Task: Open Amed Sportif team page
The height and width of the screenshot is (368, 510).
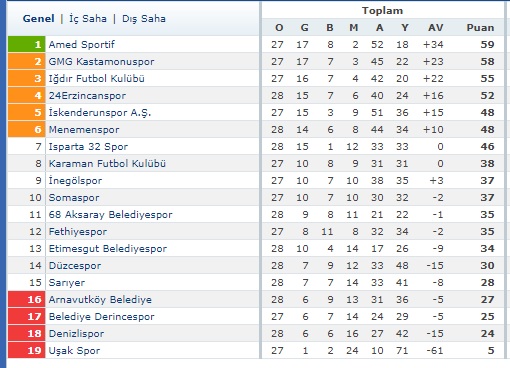Action: coord(82,44)
